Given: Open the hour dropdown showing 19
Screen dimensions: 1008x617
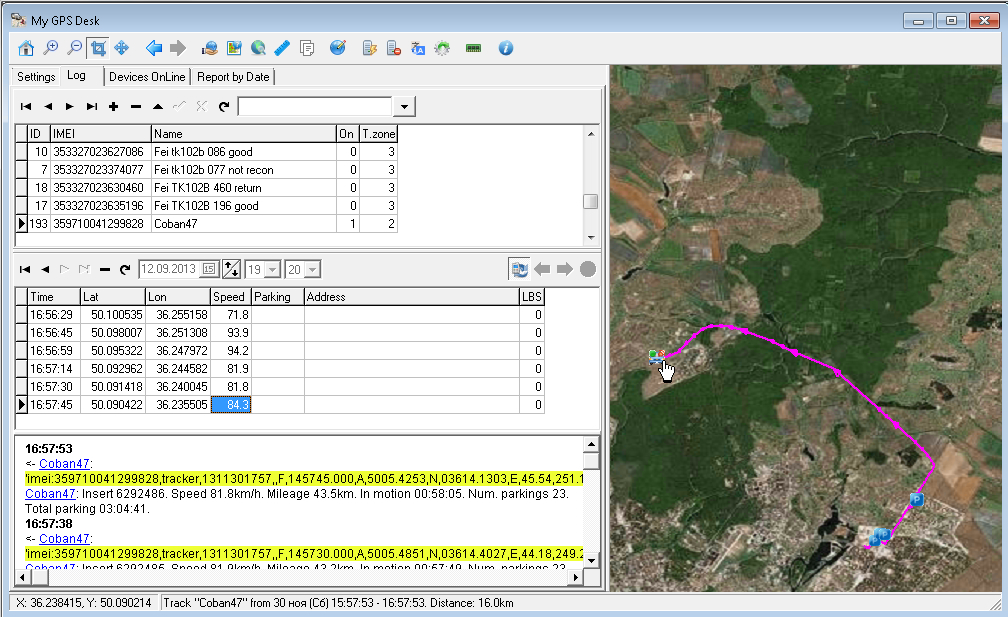Looking at the screenshot, I should [273, 270].
